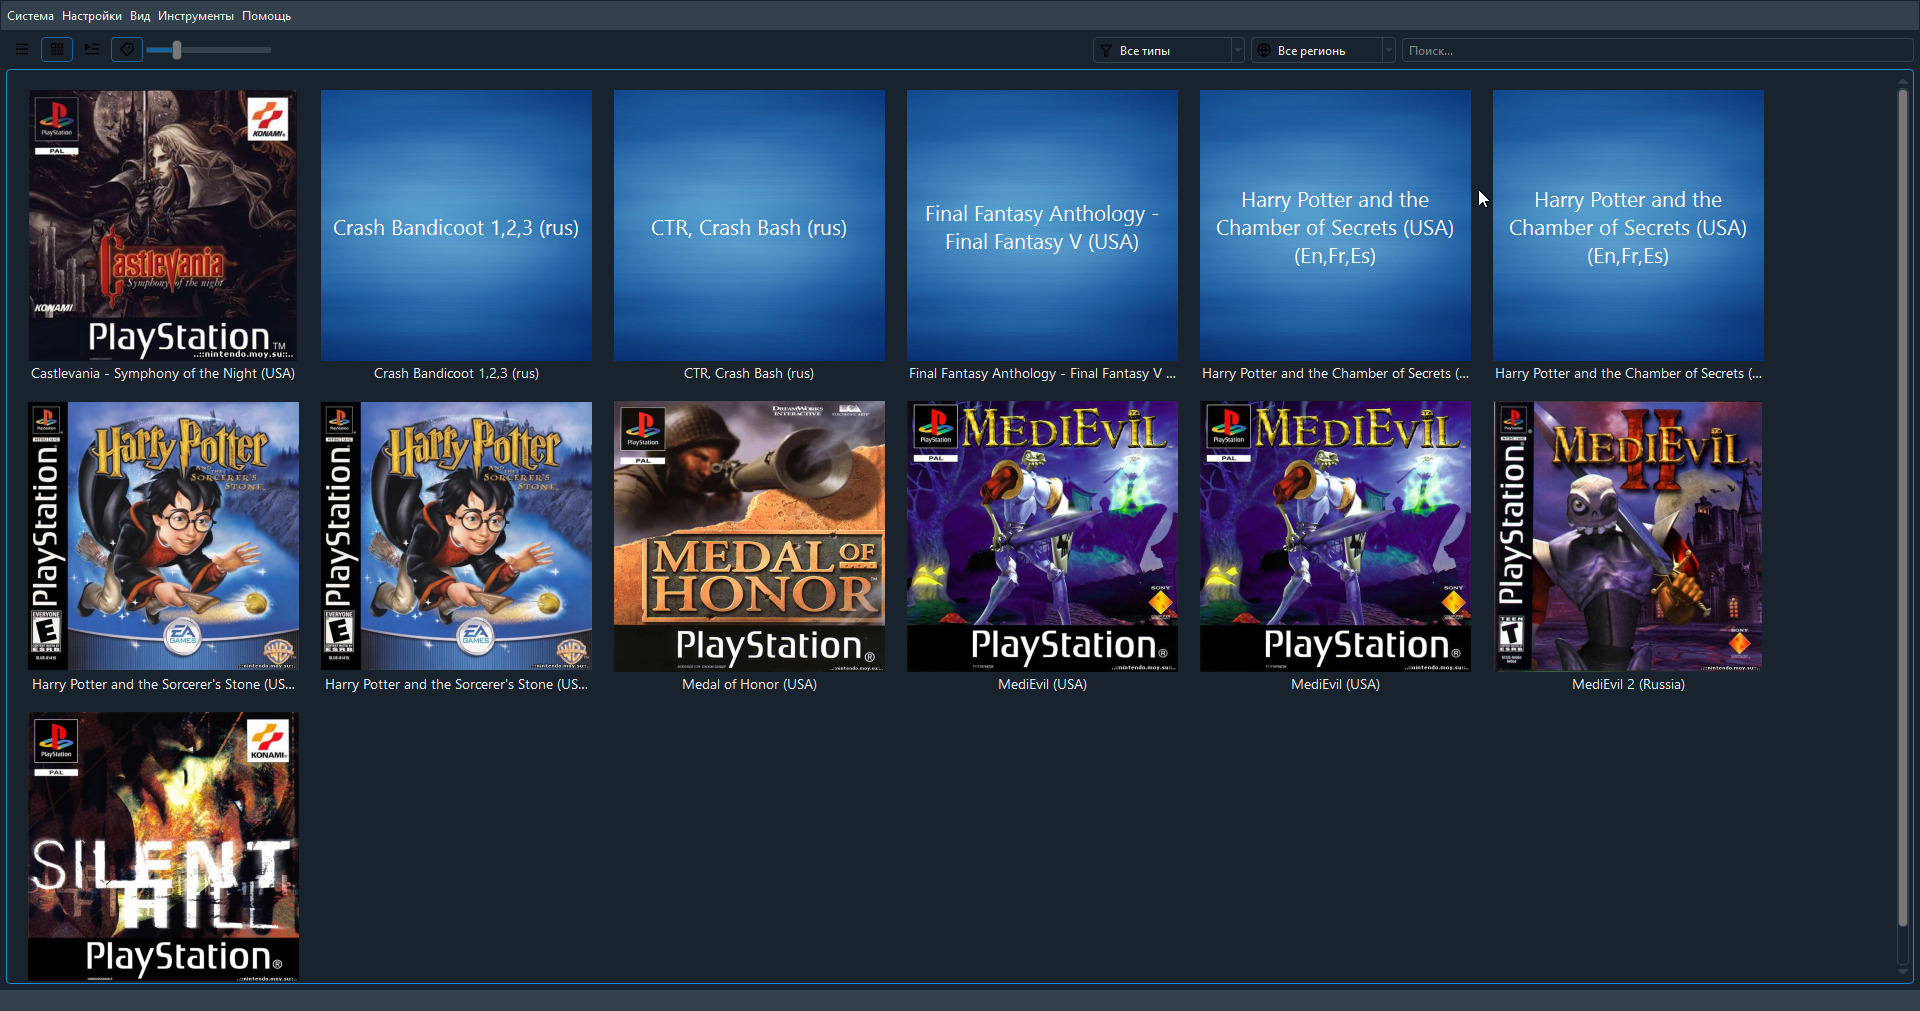Viewport: 1920px width, 1011px height.
Task: Select the Medal of Honor (USA) cover
Action: point(749,537)
